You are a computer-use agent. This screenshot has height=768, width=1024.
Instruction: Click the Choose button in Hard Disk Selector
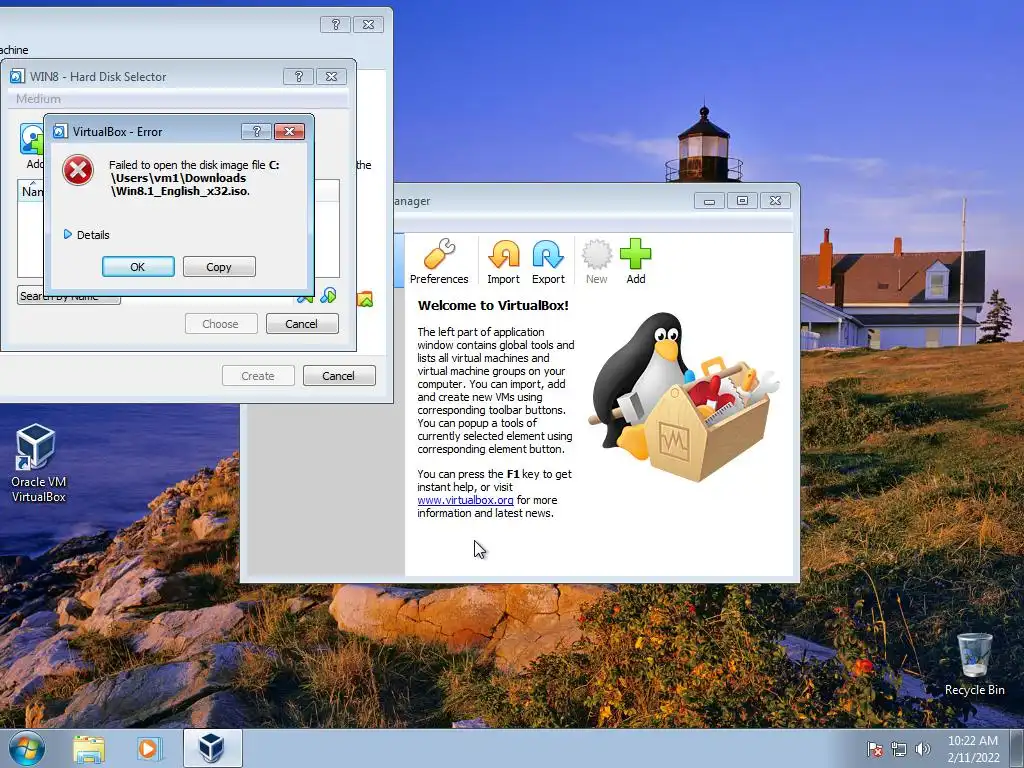(220, 324)
